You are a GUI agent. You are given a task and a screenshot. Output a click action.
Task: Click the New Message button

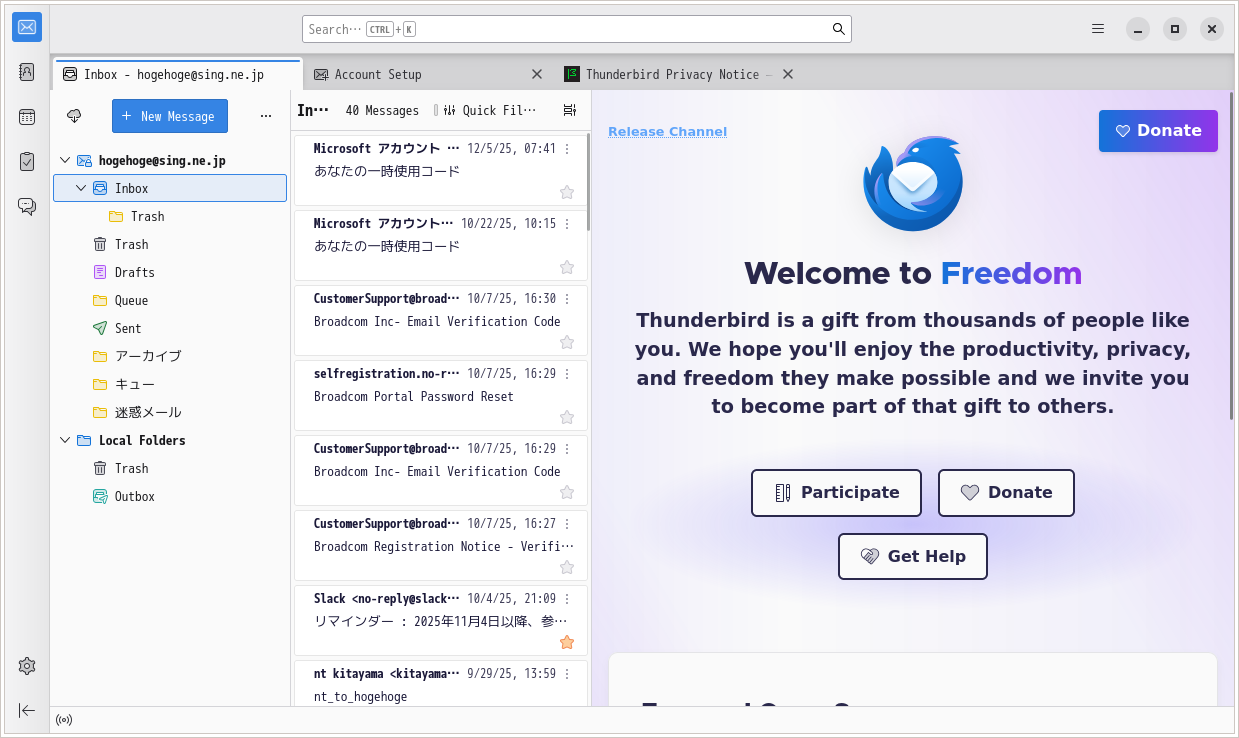pyautogui.click(x=170, y=116)
